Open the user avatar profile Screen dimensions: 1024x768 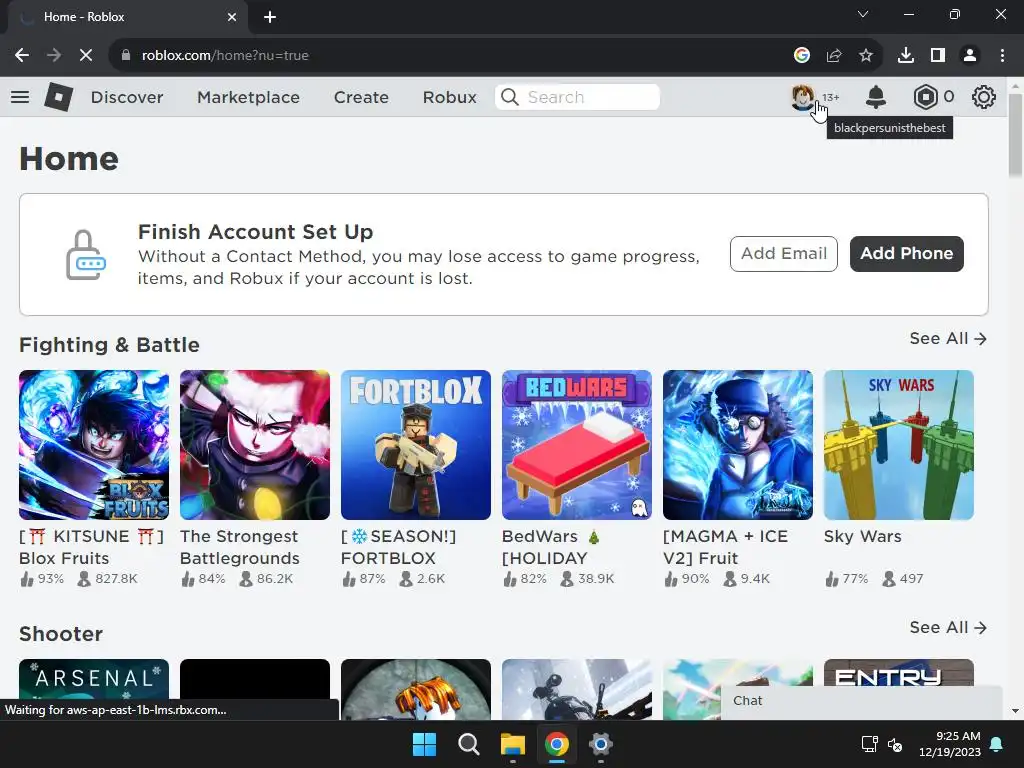point(803,97)
